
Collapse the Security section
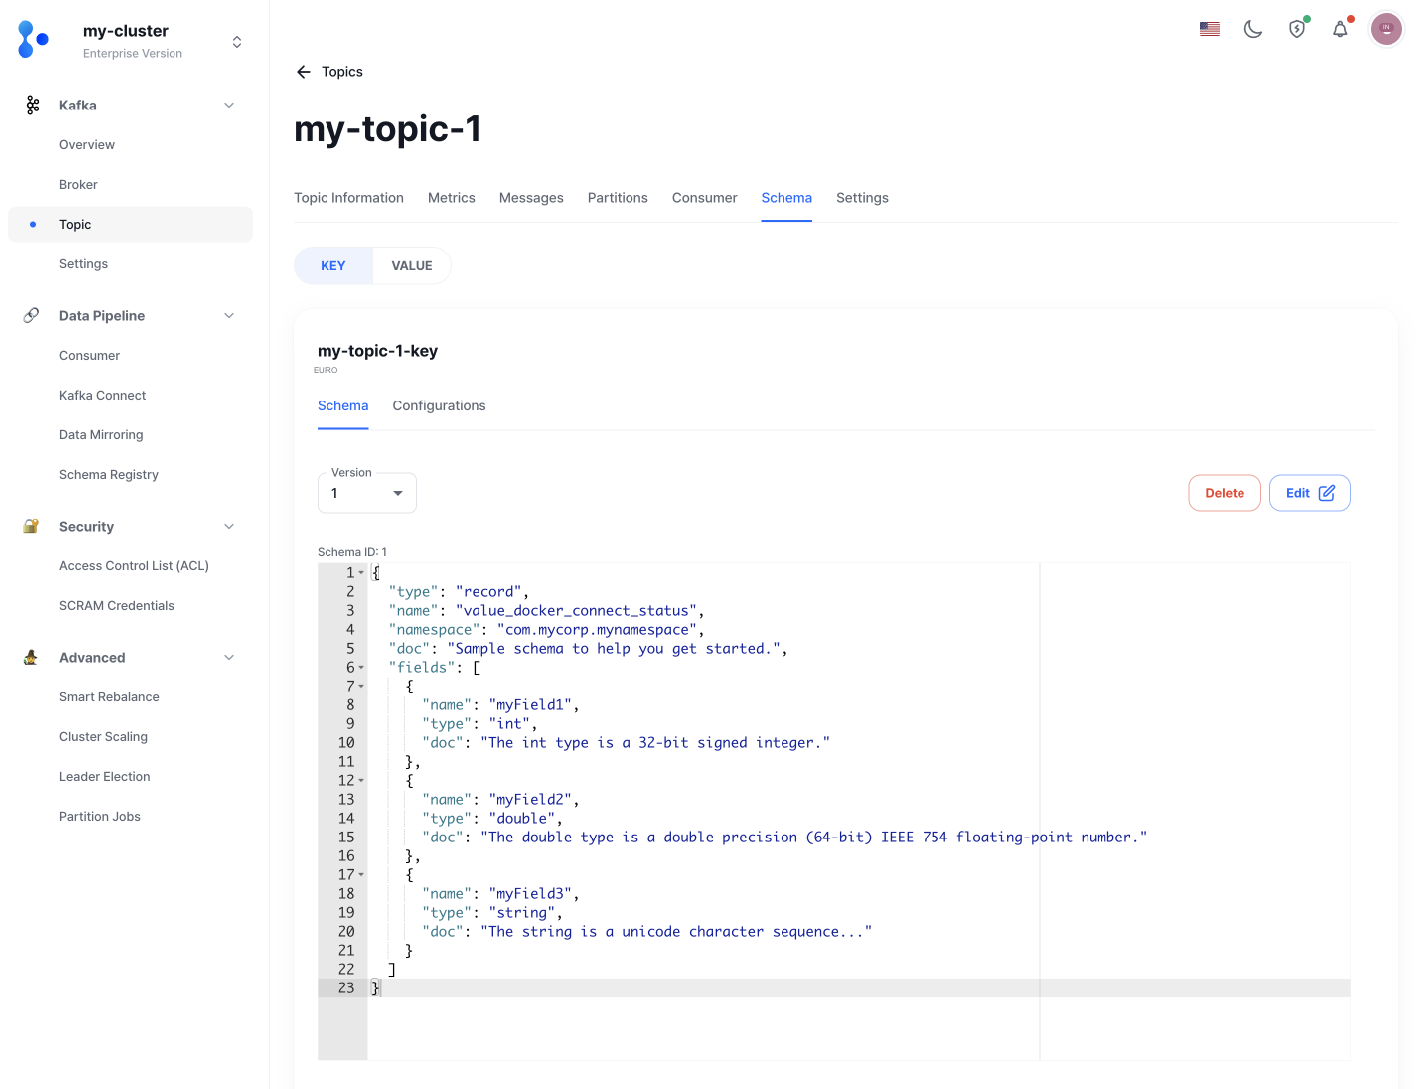coord(229,526)
